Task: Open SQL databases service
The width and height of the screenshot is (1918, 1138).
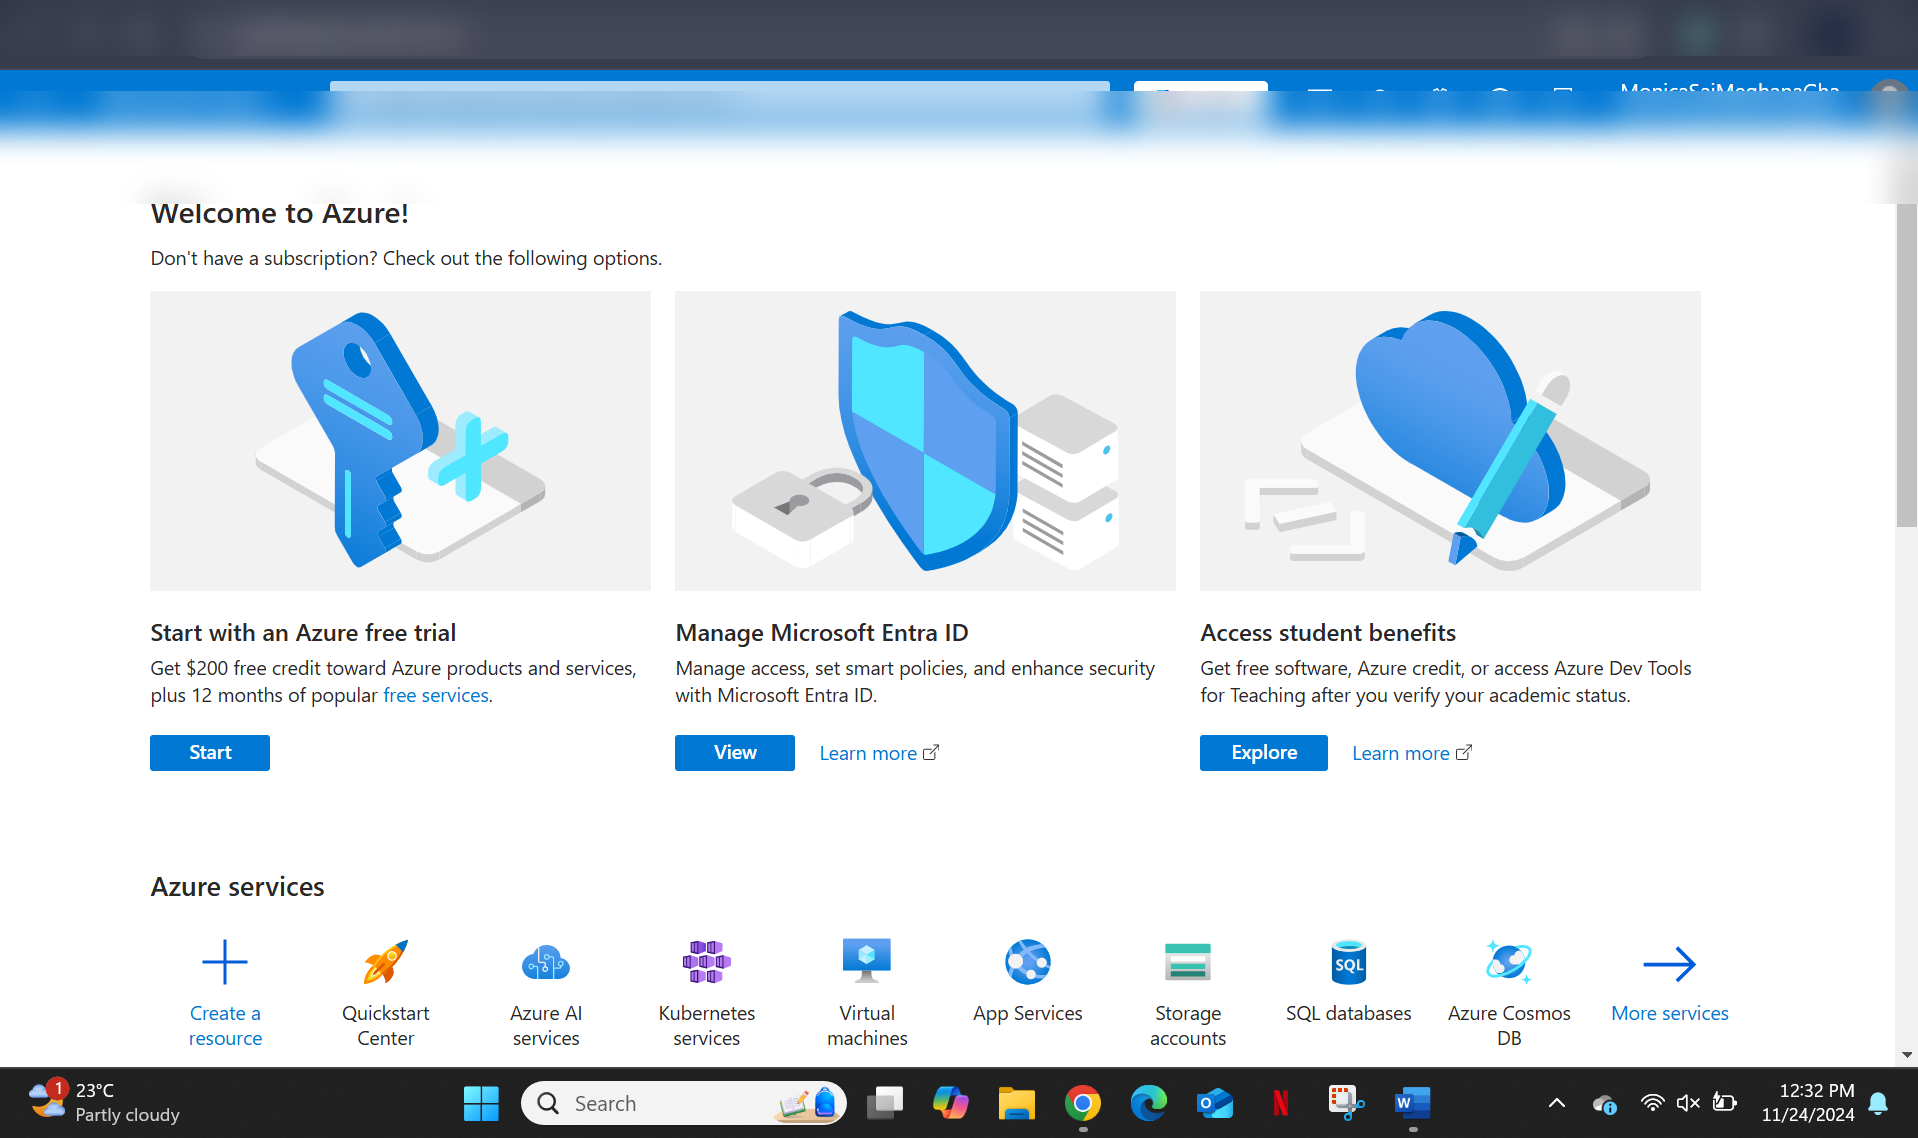Action: 1348,981
